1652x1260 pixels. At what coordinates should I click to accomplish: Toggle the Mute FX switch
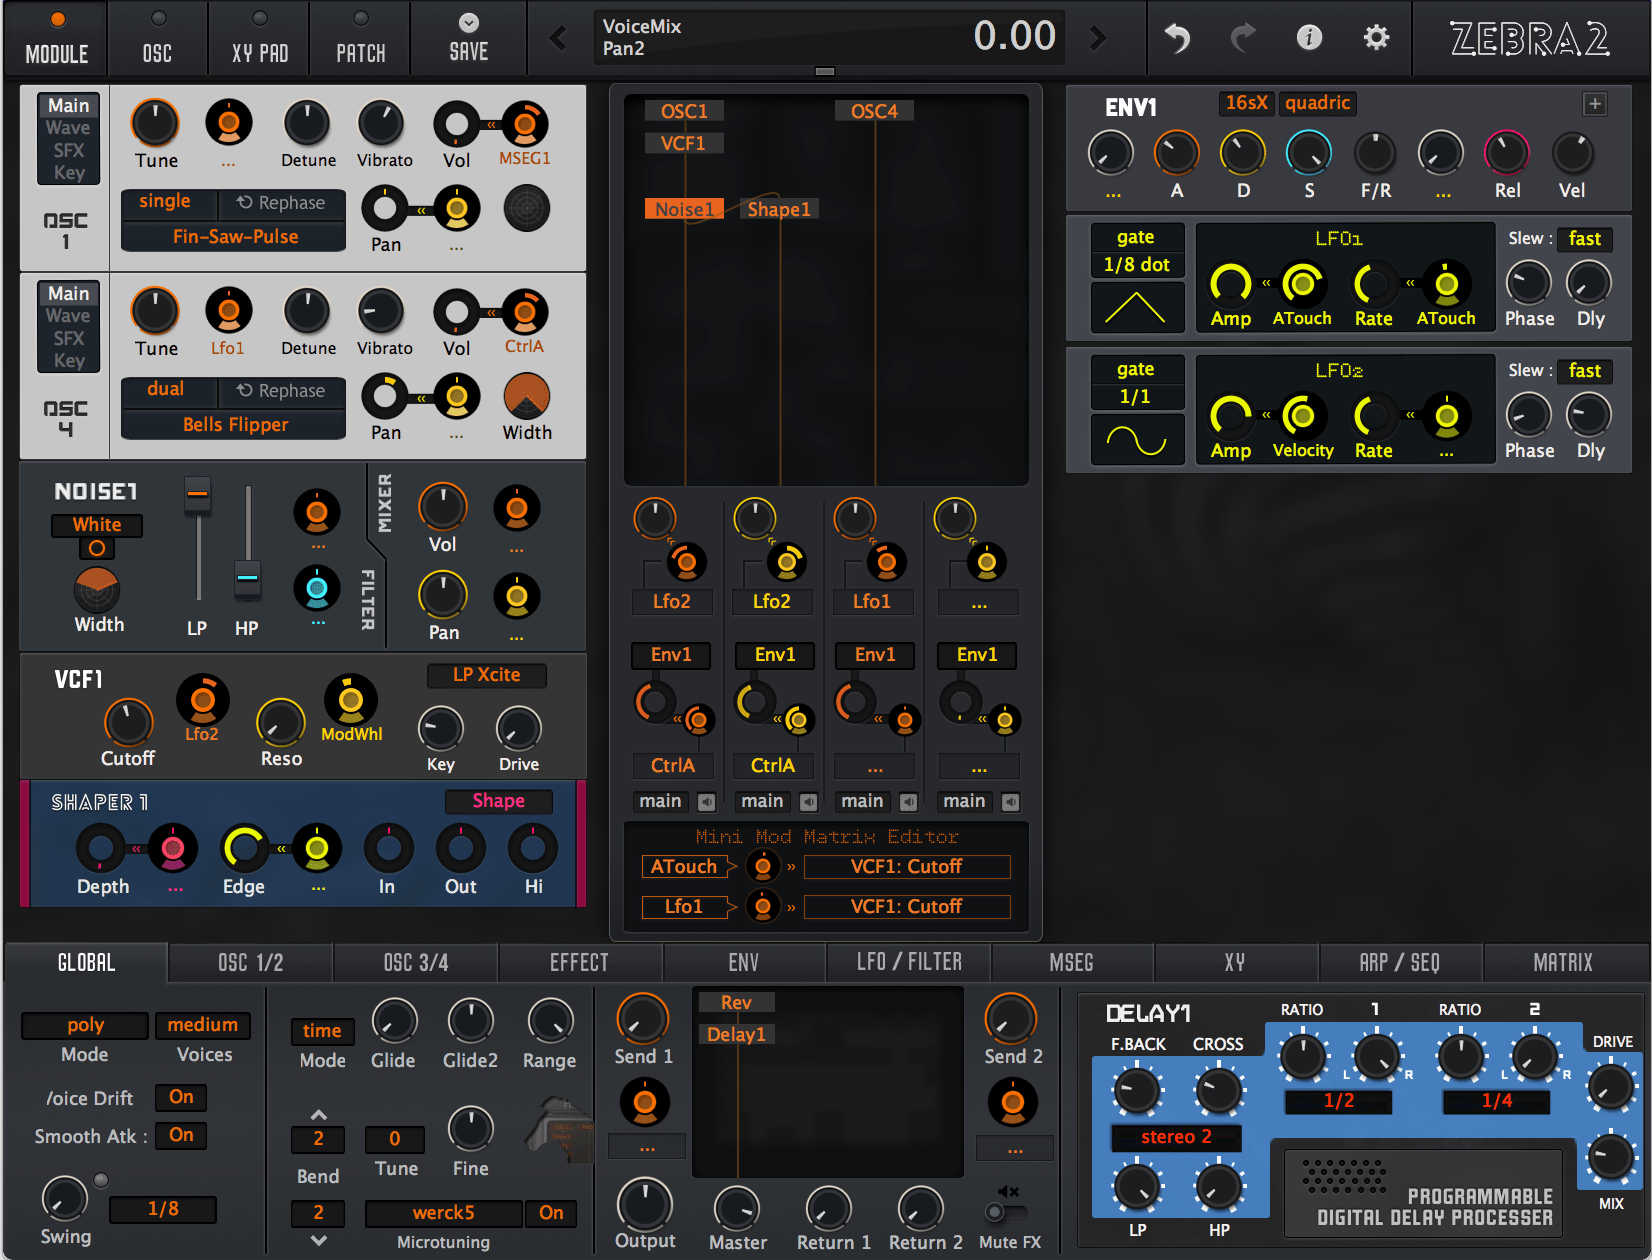pyautogui.click(x=1006, y=1212)
